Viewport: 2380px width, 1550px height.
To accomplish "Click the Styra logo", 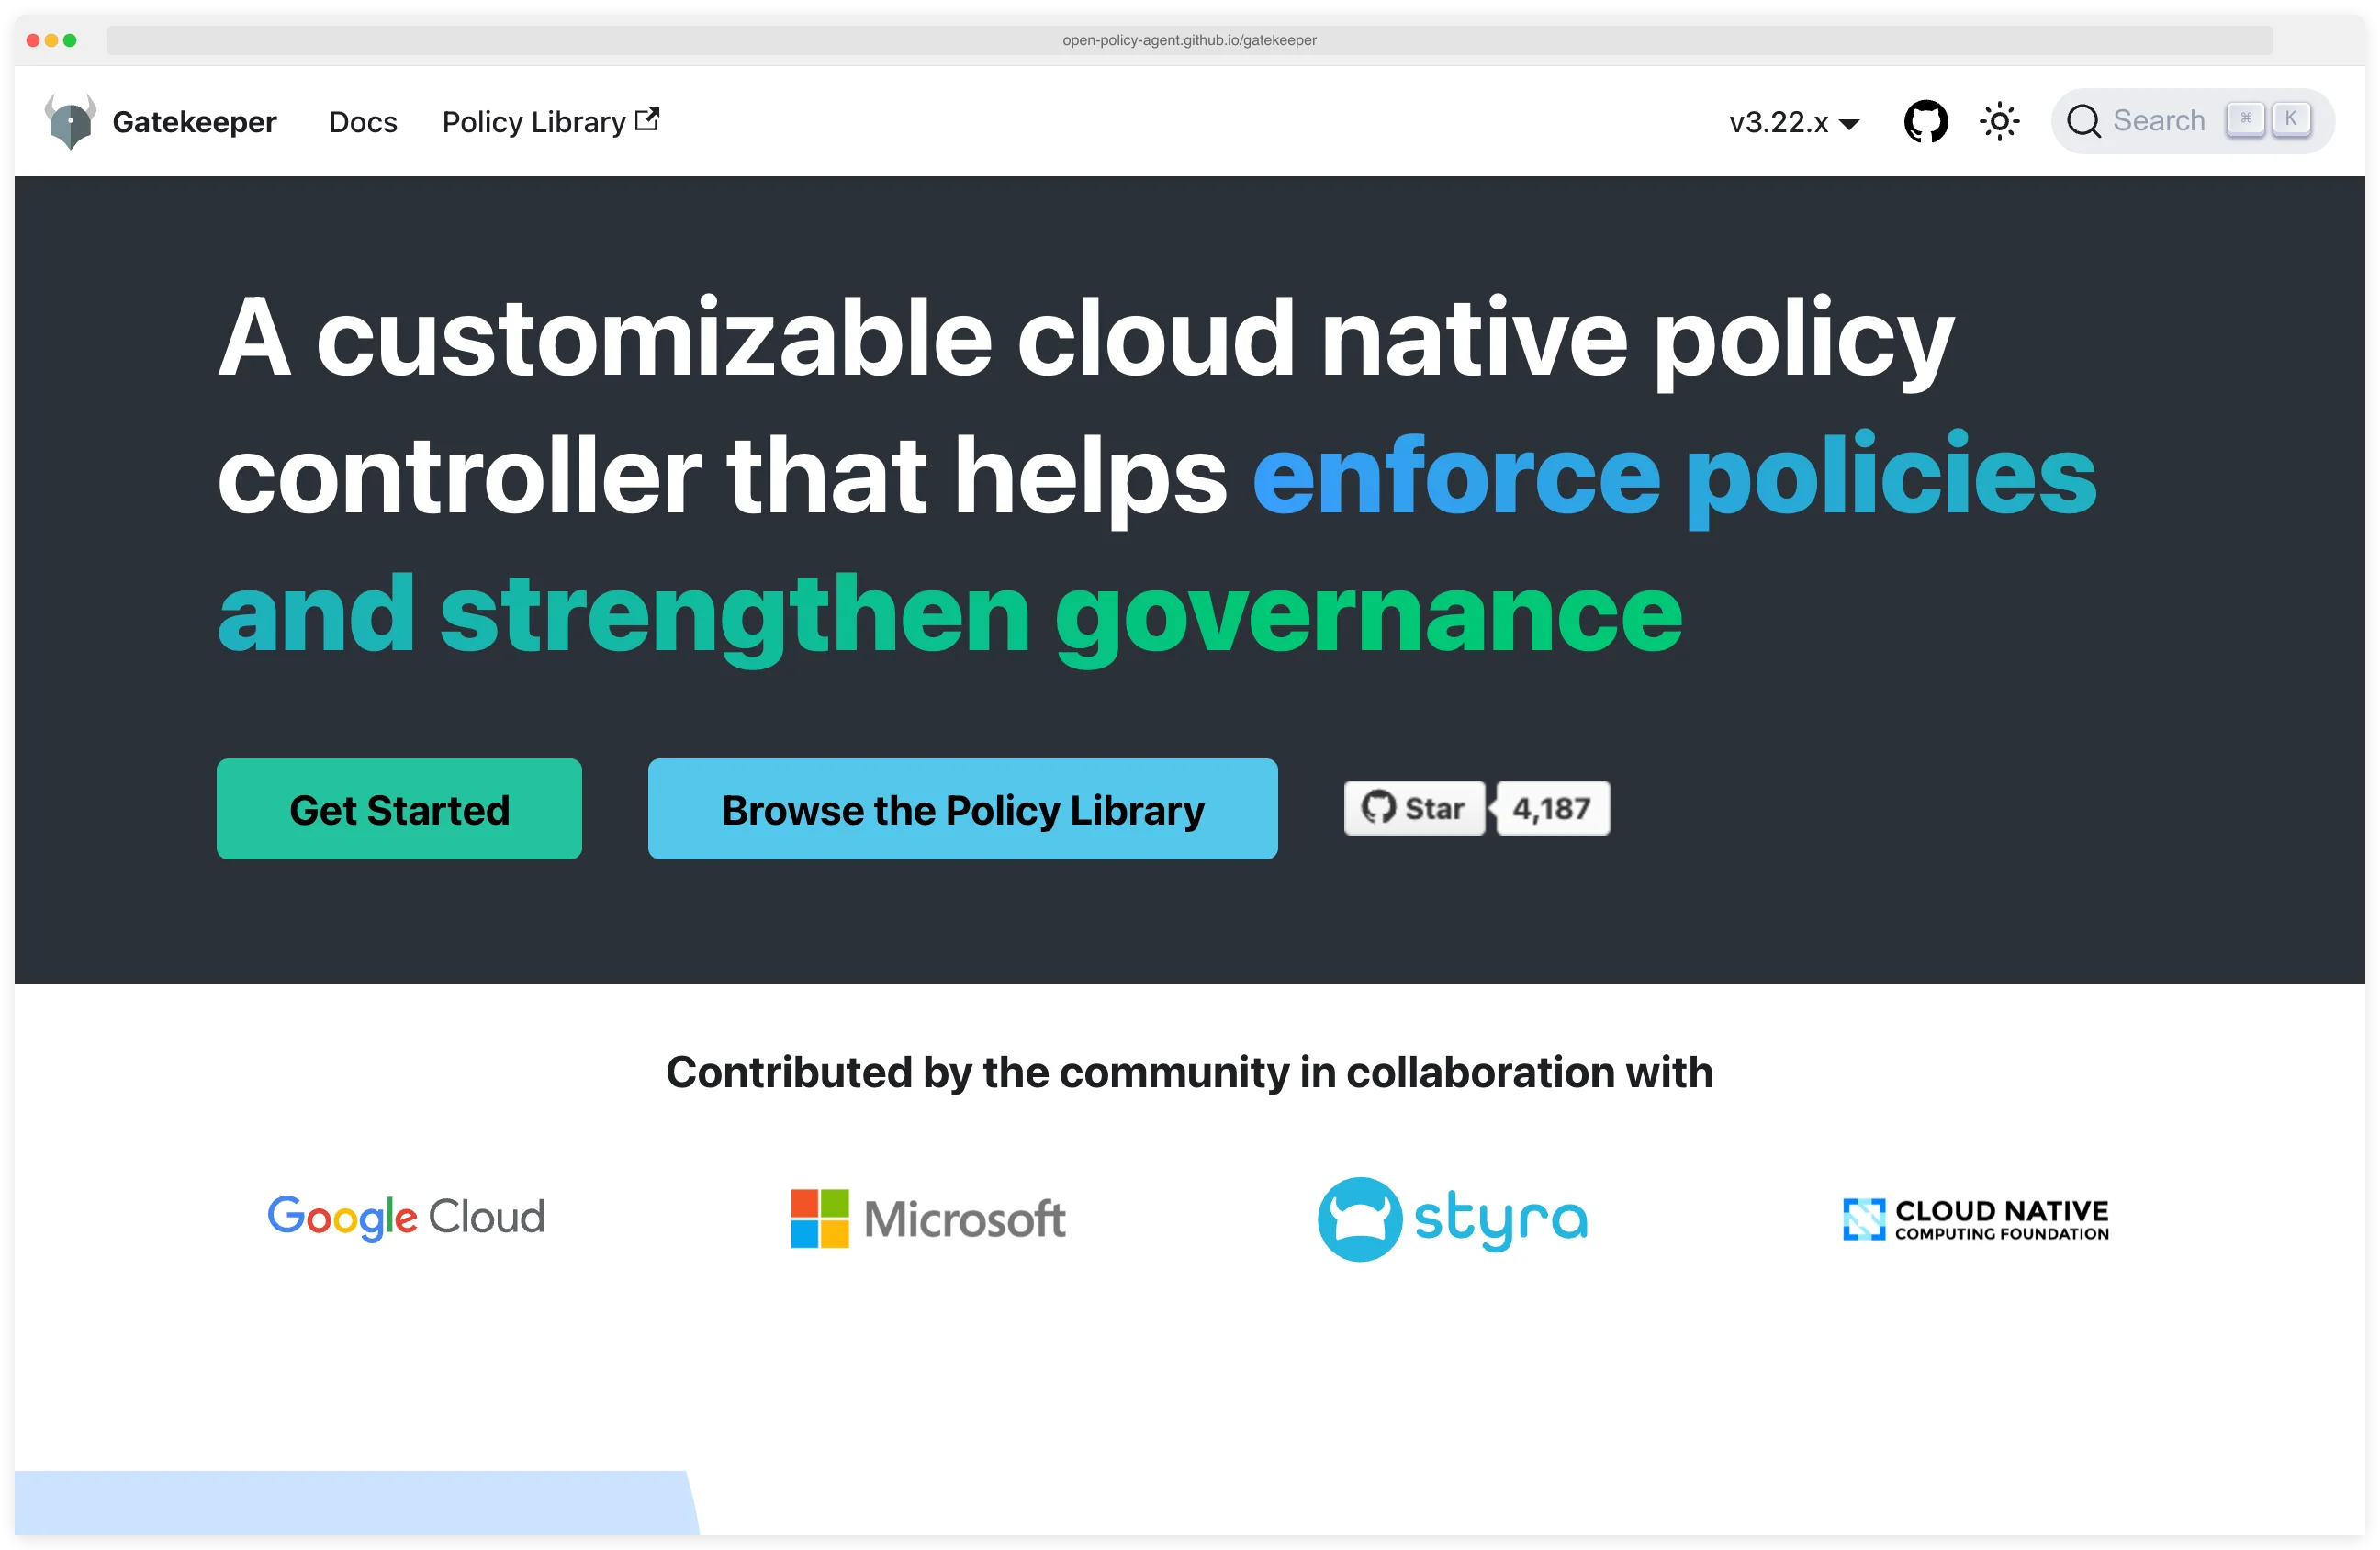I will tap(1452, 1218).
